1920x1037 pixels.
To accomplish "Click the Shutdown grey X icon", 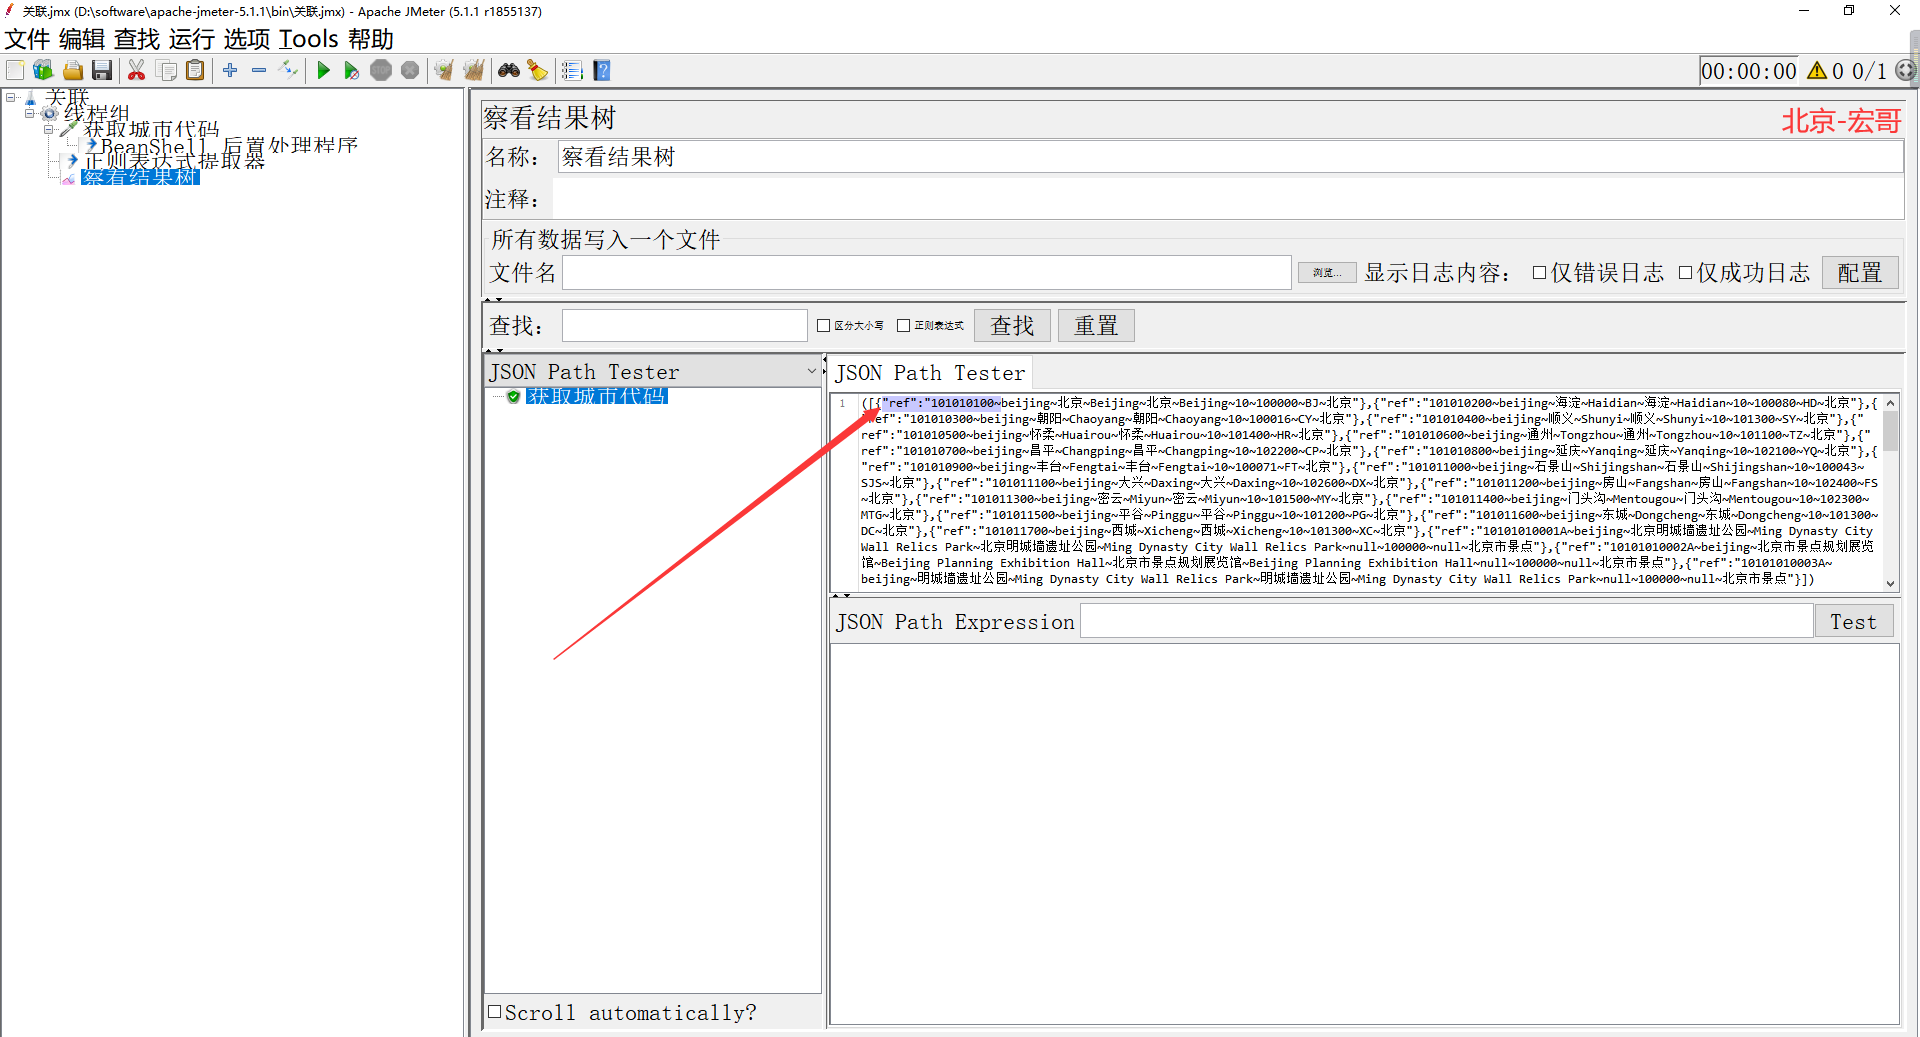I will [410, 70].
